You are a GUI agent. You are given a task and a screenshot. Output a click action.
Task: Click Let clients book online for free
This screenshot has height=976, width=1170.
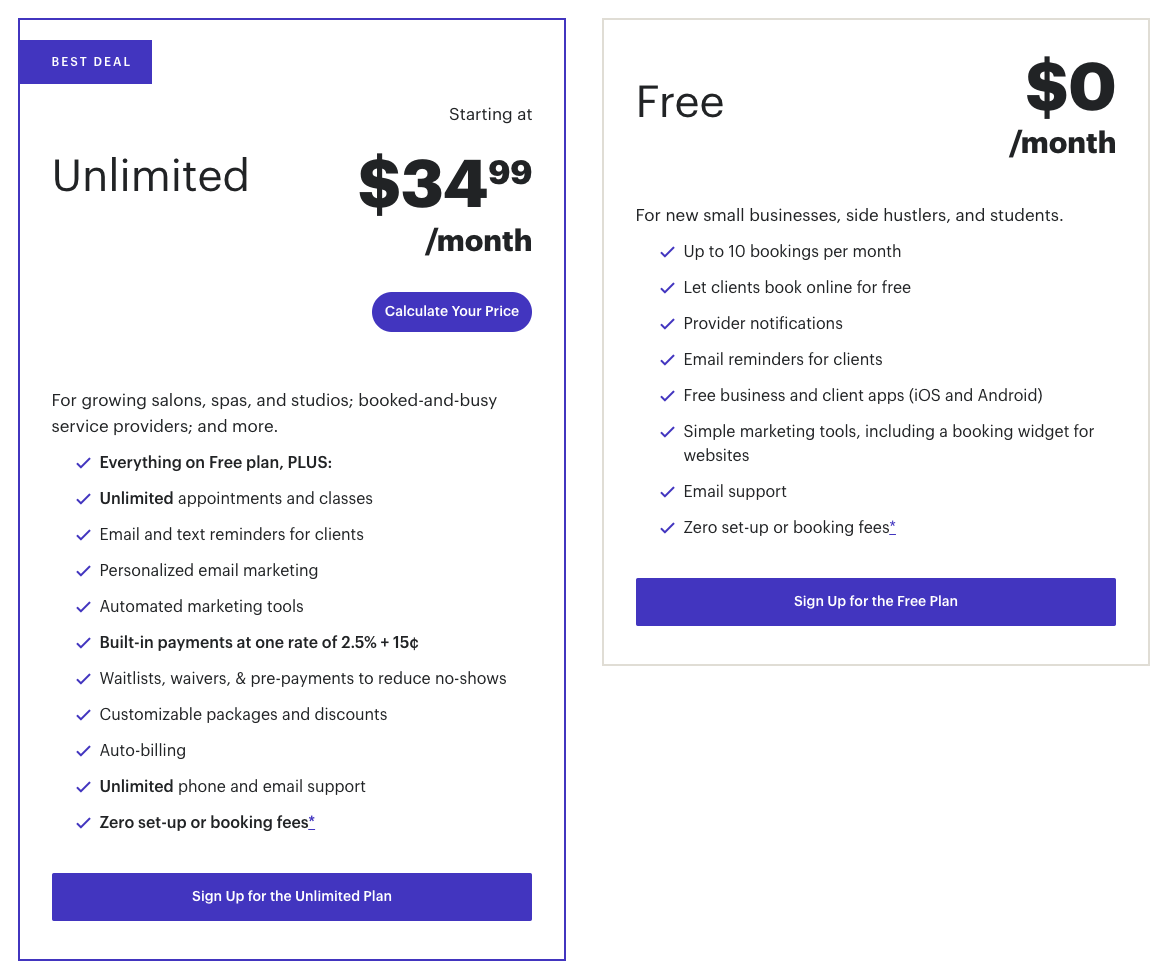(797, 287)
